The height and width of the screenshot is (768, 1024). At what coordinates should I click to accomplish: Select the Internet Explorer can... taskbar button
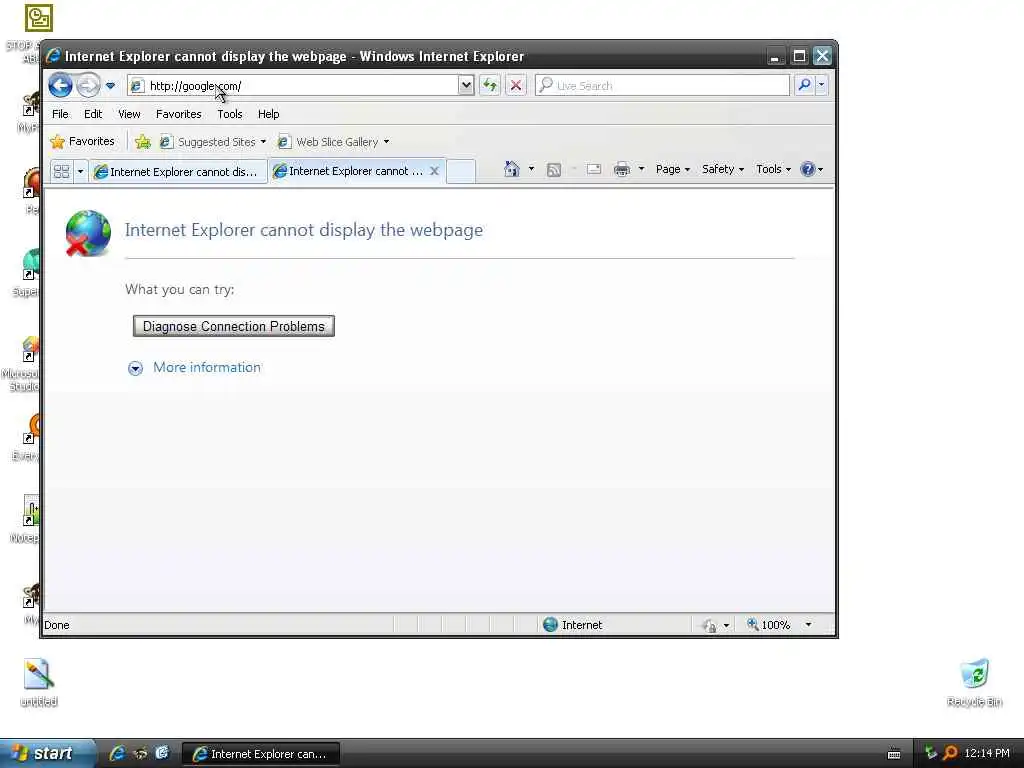coord(260,754)
